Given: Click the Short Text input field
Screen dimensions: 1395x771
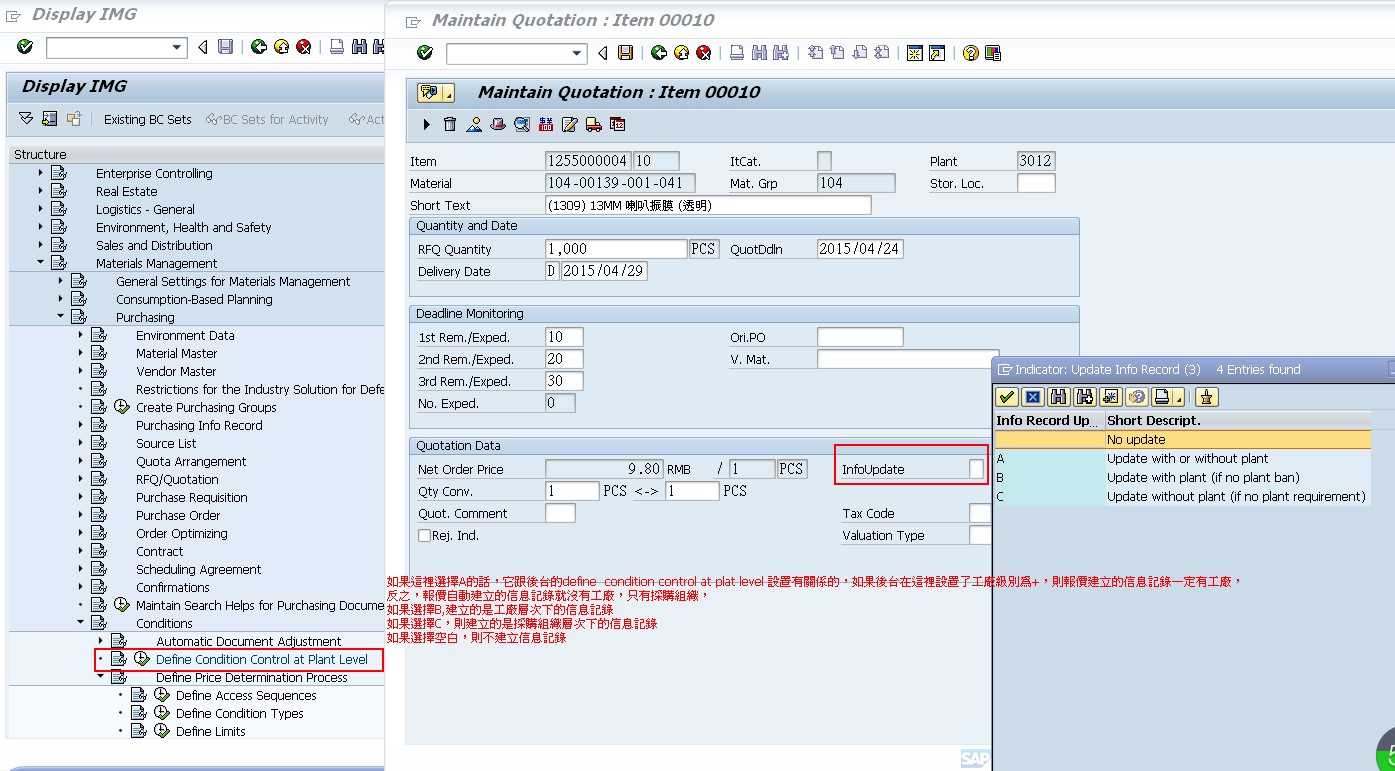Looking at the screenshot, I should pyautogui.click(x=708, y=205).
